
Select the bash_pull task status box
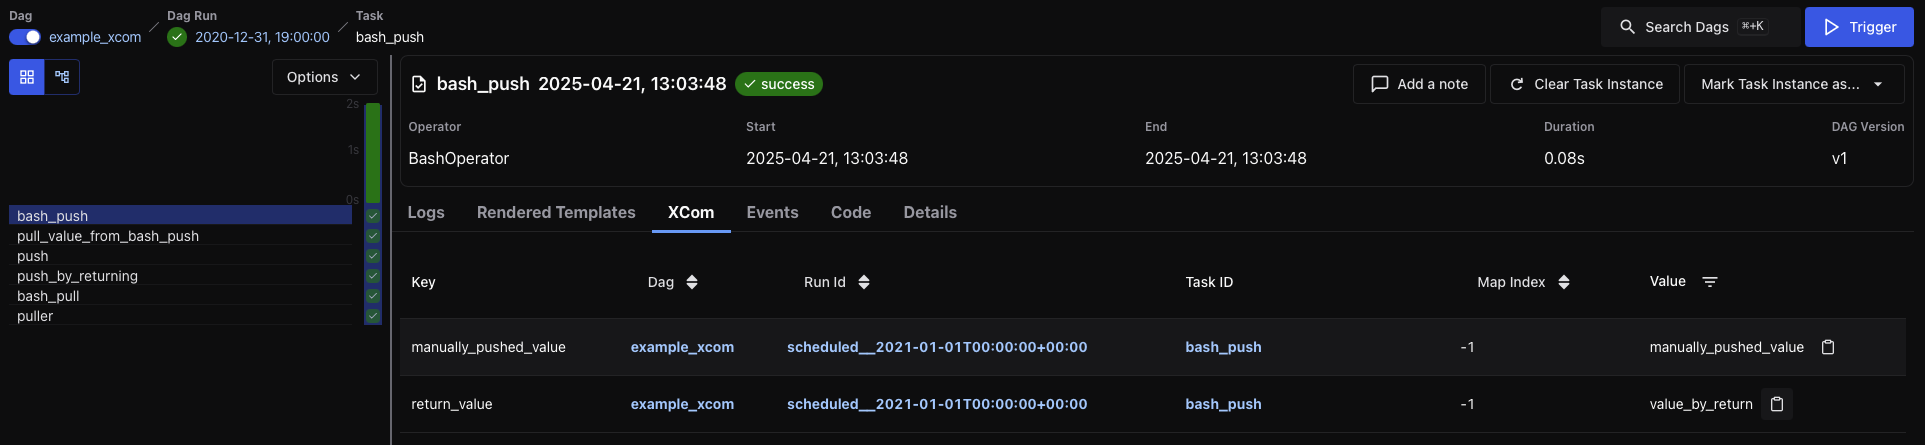coord(373,296)
